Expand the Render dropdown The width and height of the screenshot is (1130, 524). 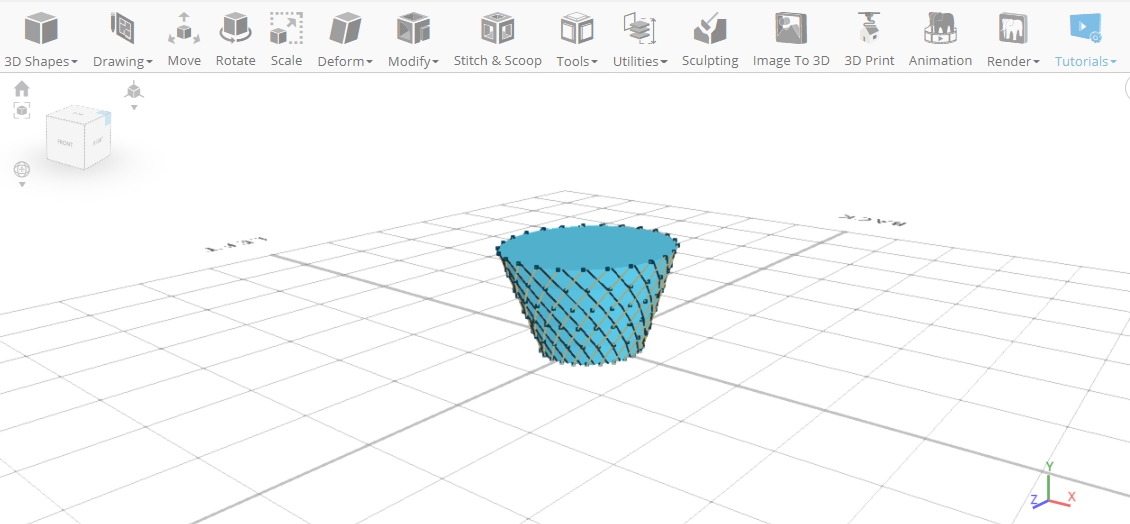click(x=1013, y=40)
